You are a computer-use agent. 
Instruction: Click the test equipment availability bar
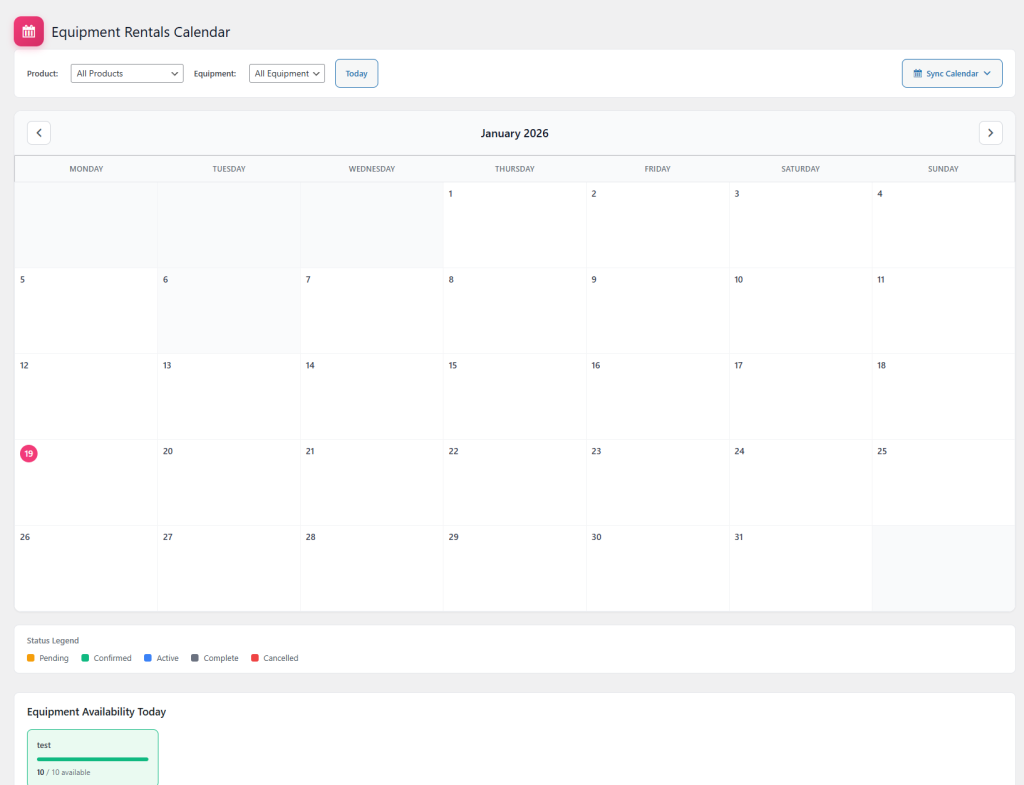click(92, 759)
